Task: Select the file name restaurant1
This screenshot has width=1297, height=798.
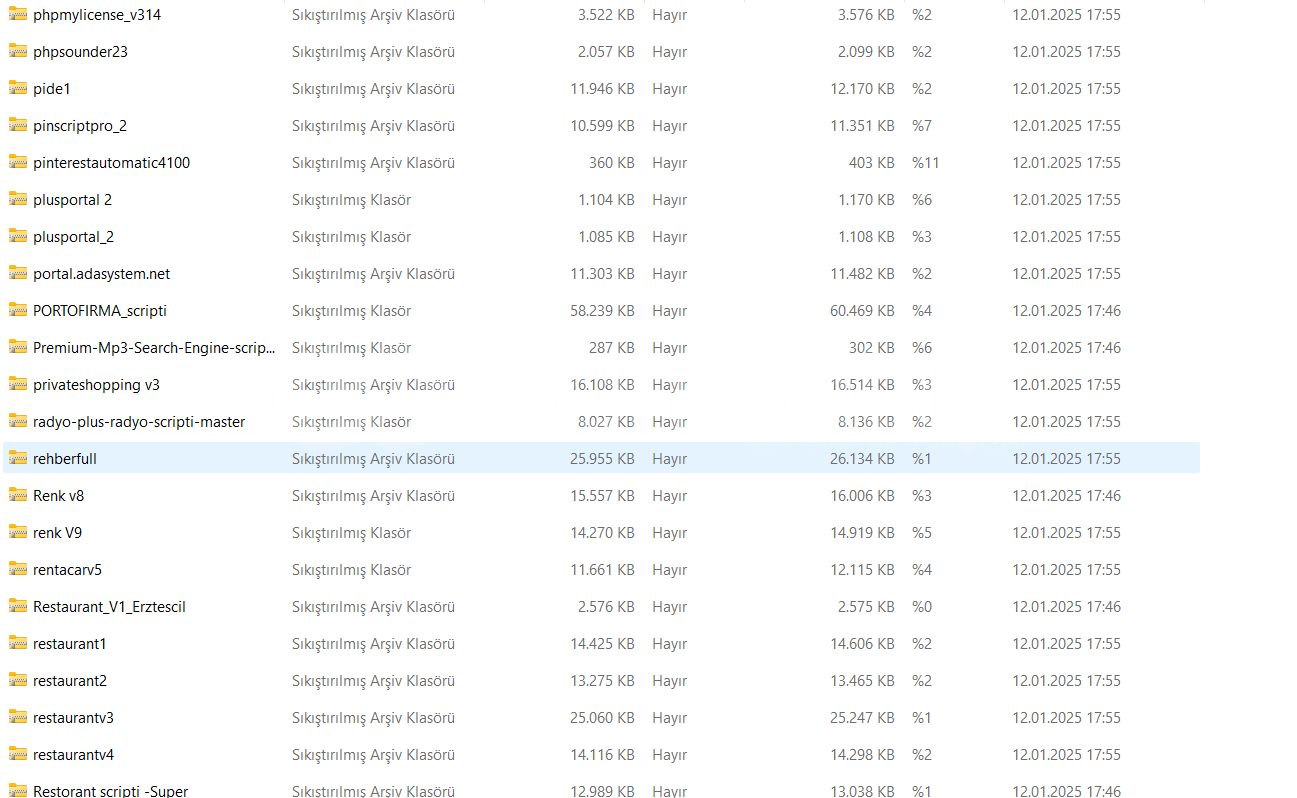Action: [70, 644]
